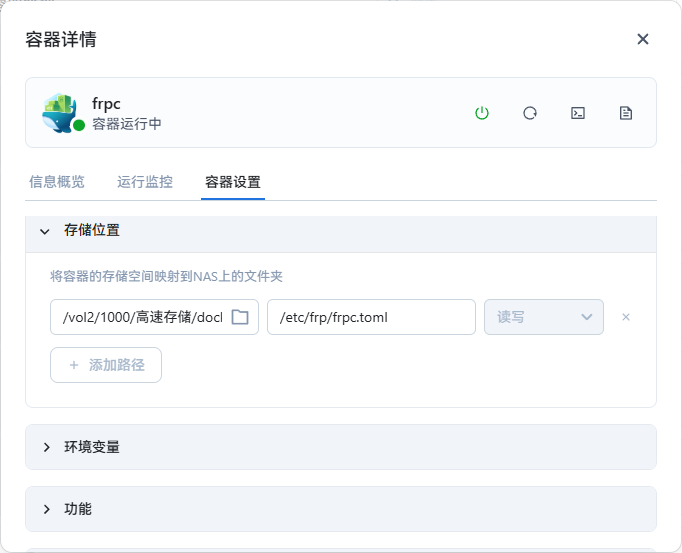
Task: Switch to the 运行监控 tab
Action: [x=145, y=182]
